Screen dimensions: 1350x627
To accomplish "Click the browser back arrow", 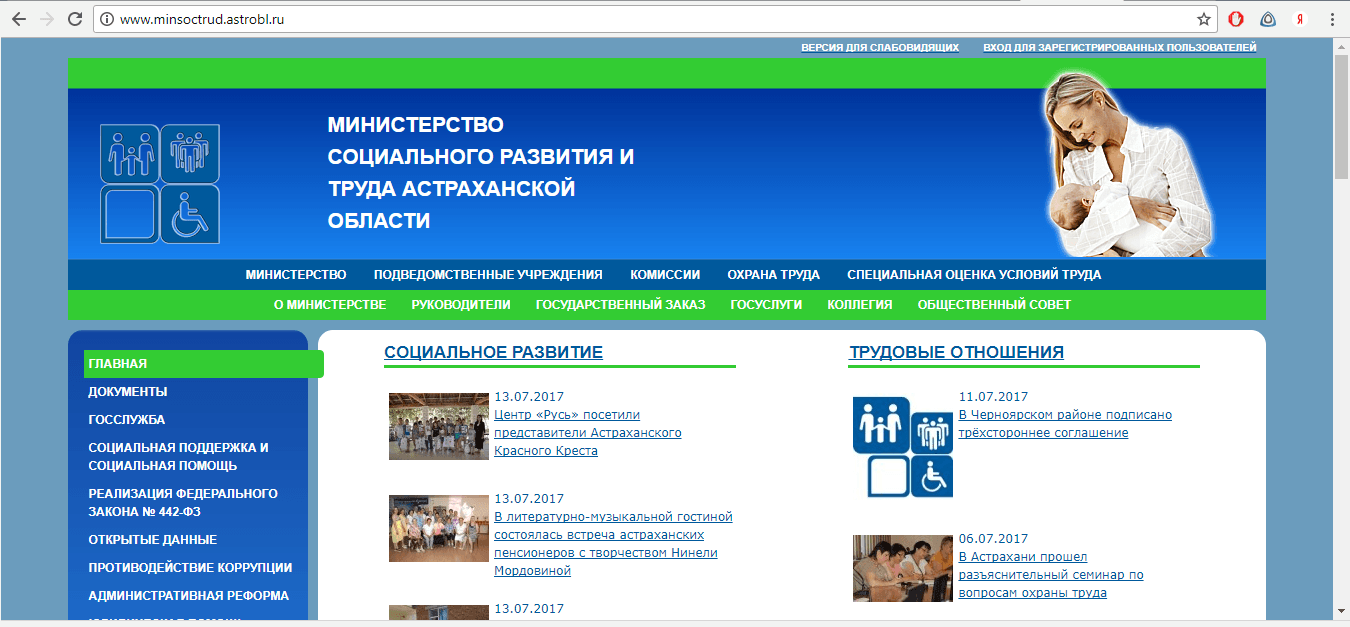I will pyautogui.click(x=19, y=19).
